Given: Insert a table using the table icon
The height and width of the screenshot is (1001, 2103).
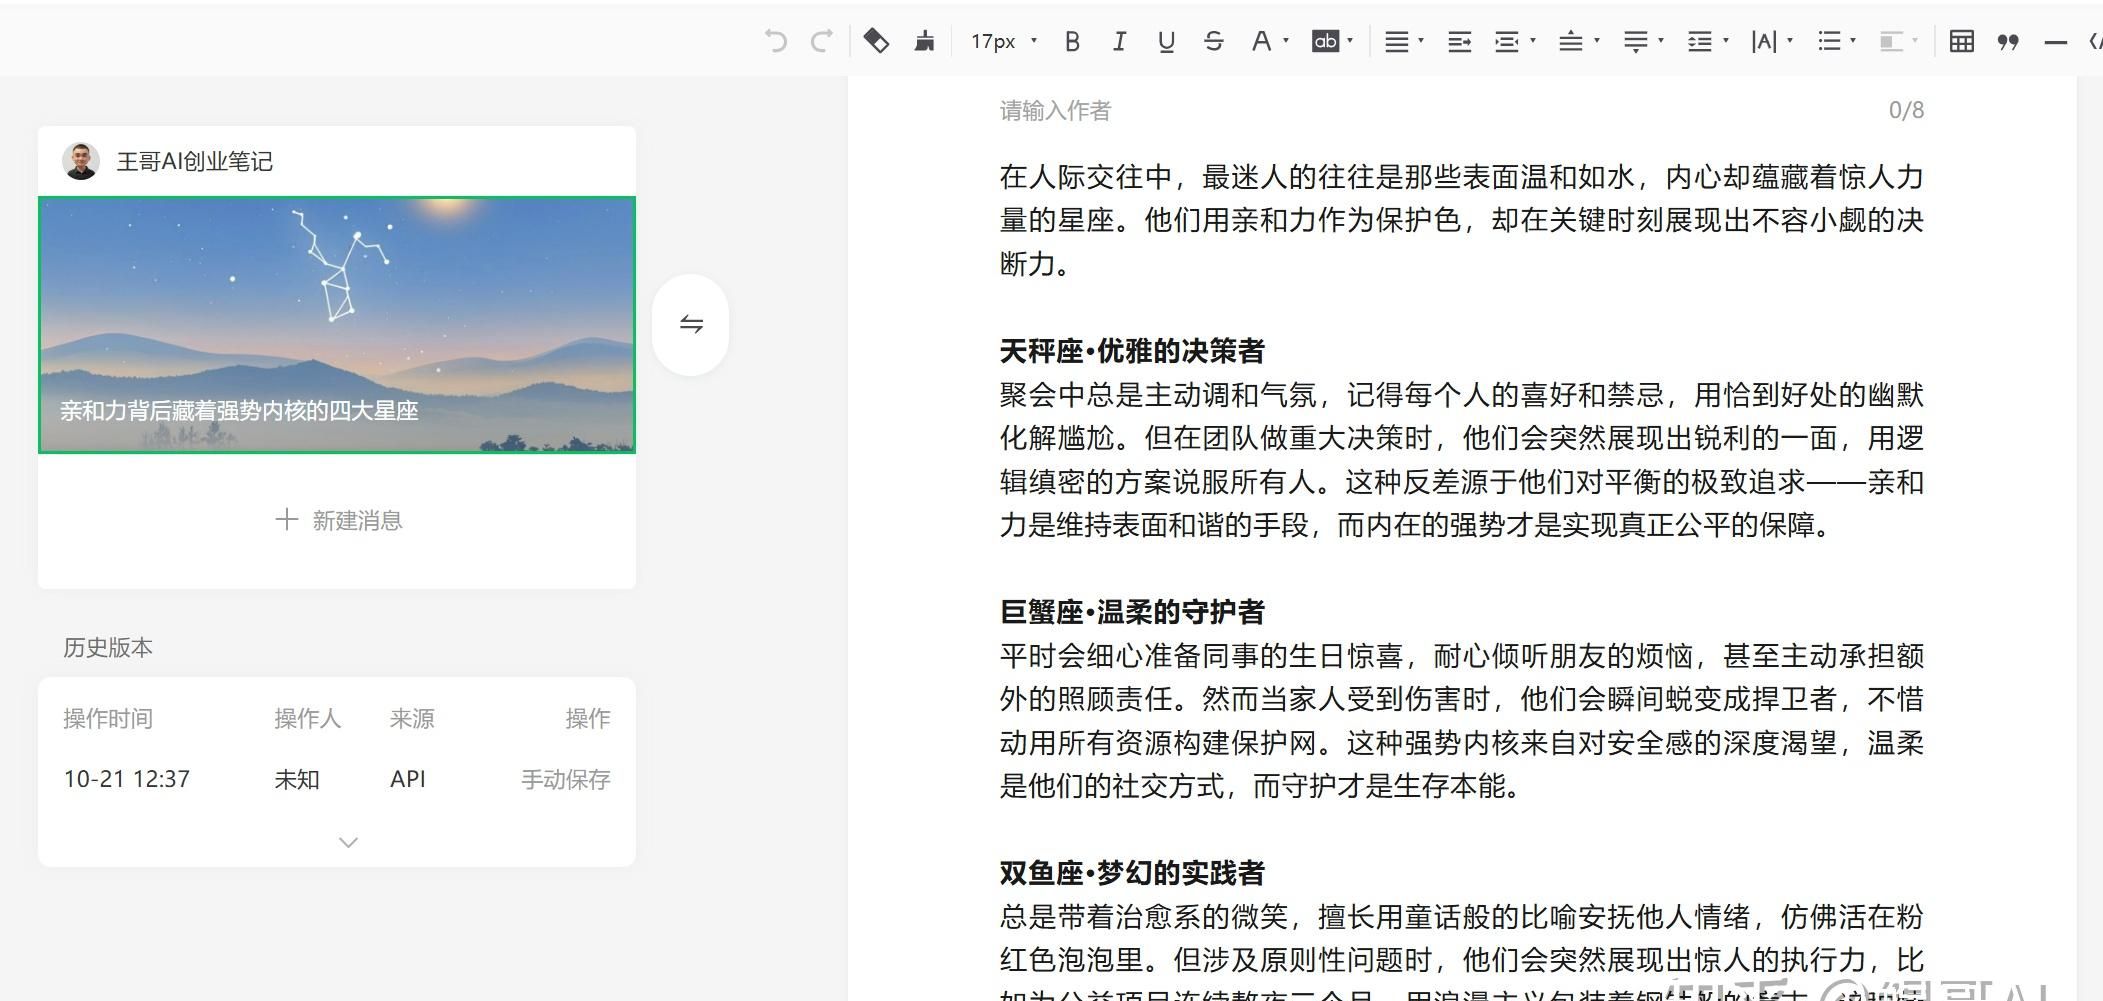Looking at the screenshot, I should [1961, 41].
